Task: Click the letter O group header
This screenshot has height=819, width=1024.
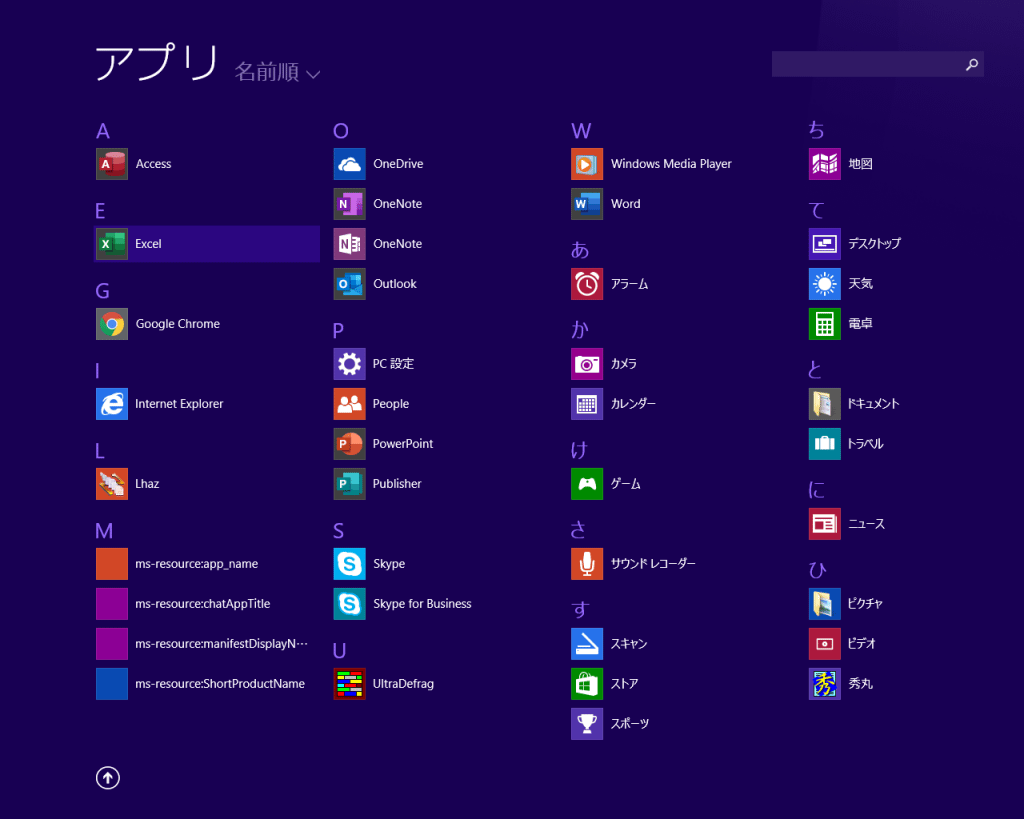Action: tap(341, 131)
